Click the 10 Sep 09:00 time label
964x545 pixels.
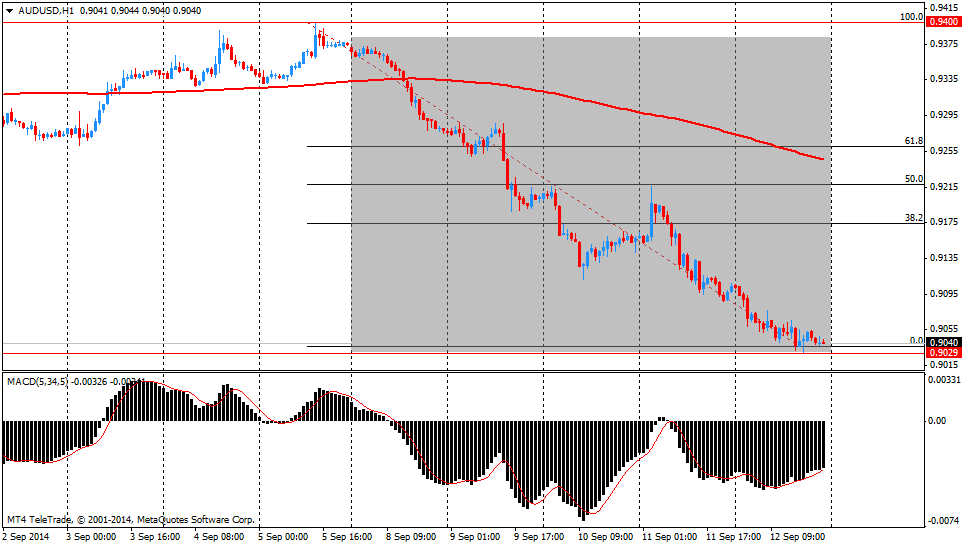click(x=606, y=536)
